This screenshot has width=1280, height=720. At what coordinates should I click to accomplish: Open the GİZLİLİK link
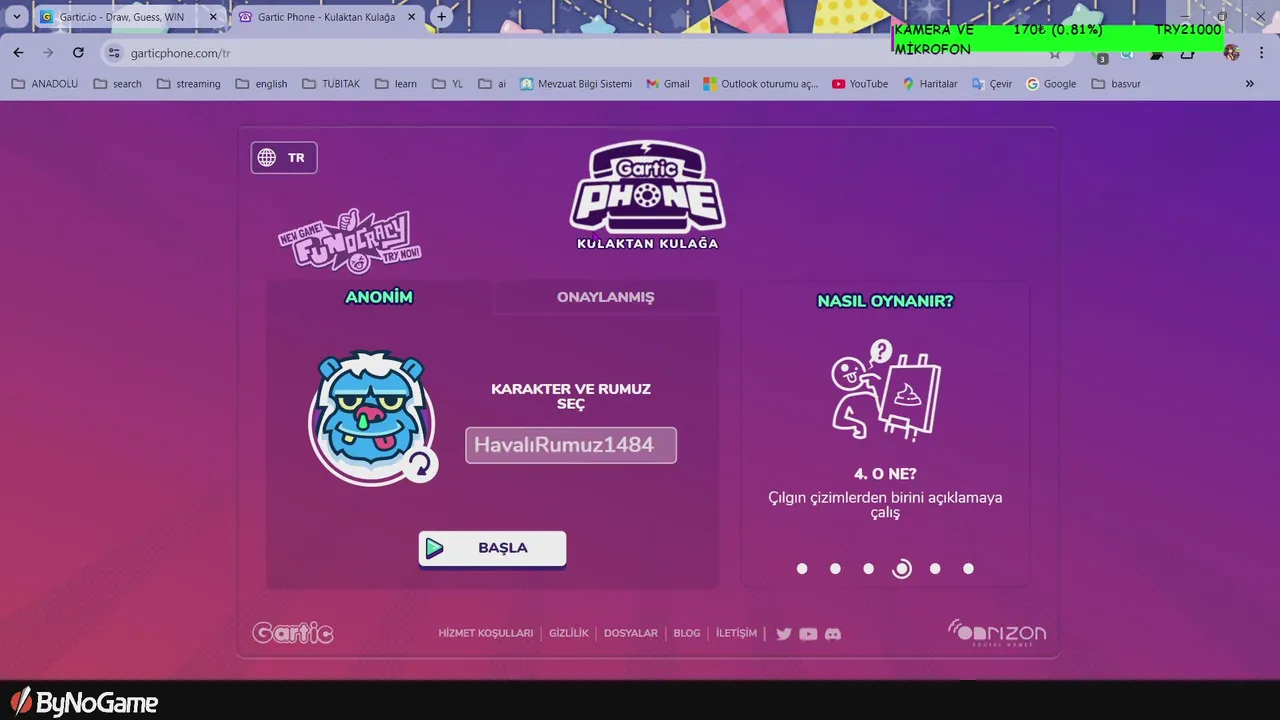point(569,633)
